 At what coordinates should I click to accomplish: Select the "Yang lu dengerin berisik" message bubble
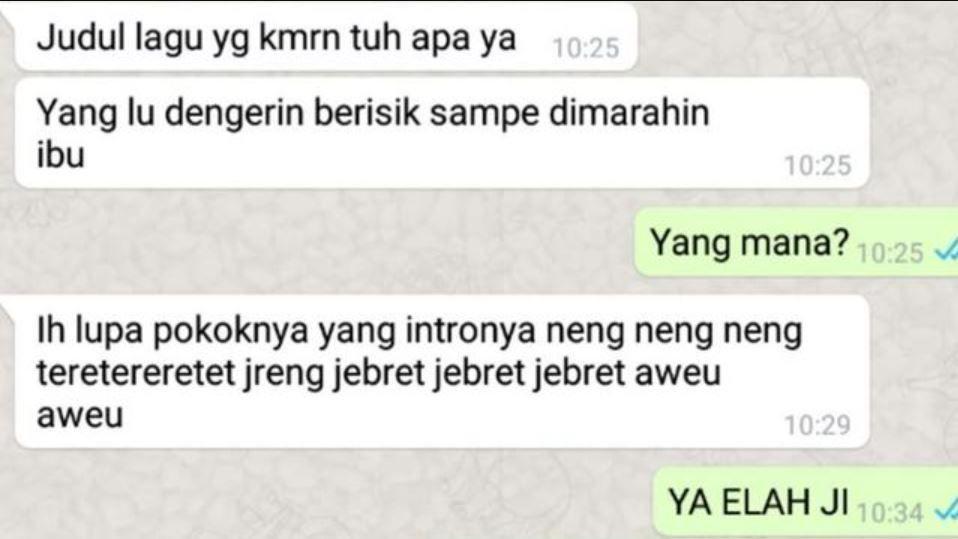[441, 133]
